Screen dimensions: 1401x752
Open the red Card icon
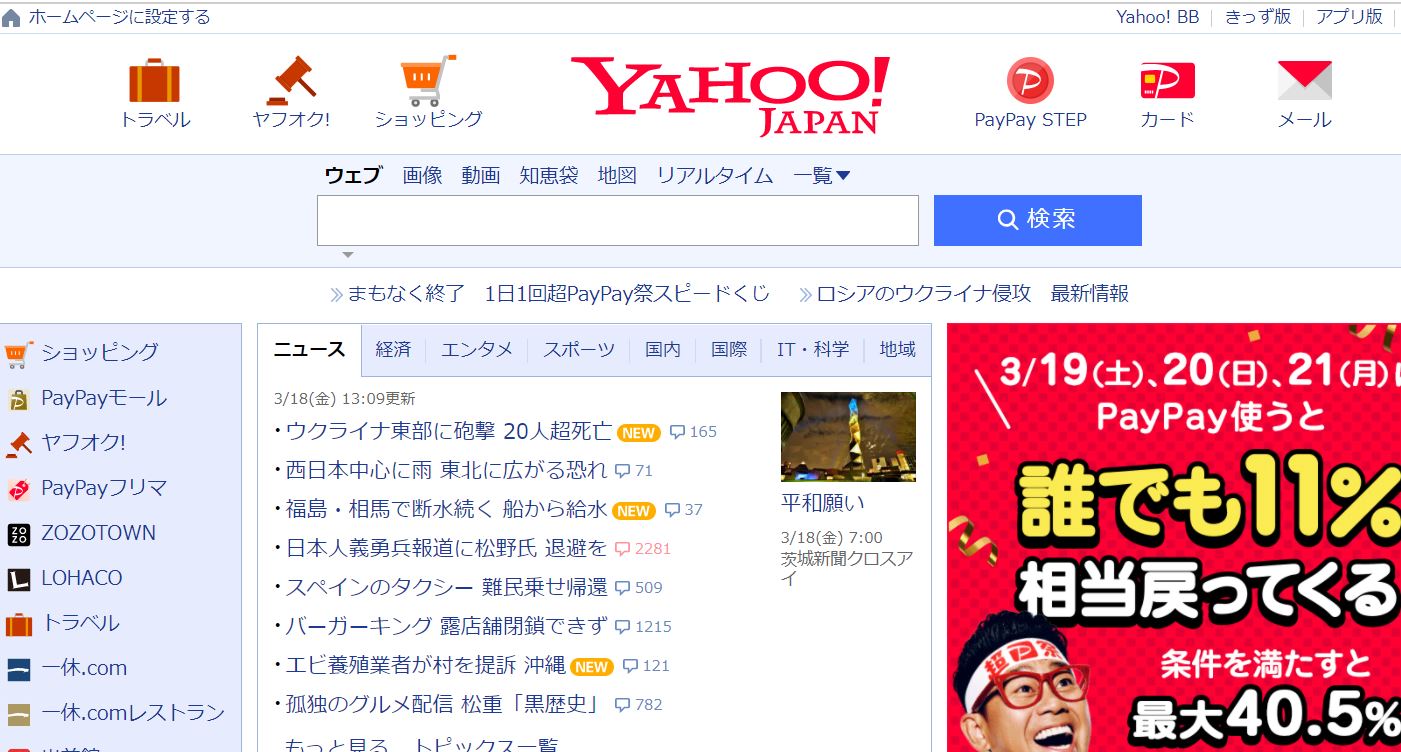[x=1167, y=81]
